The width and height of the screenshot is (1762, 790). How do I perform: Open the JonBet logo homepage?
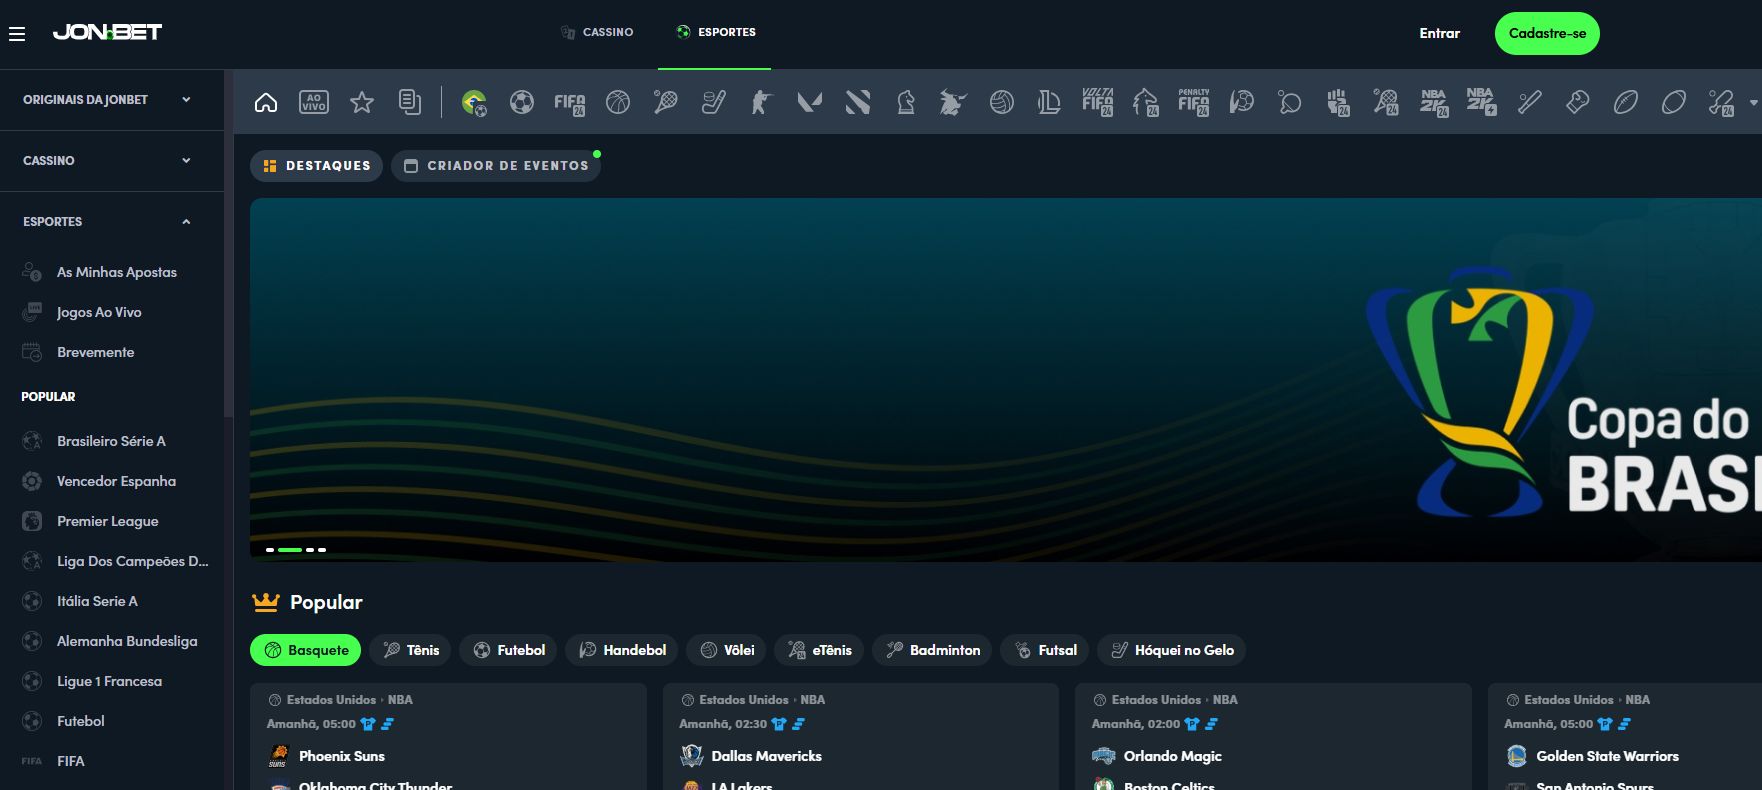click(107, 33)
